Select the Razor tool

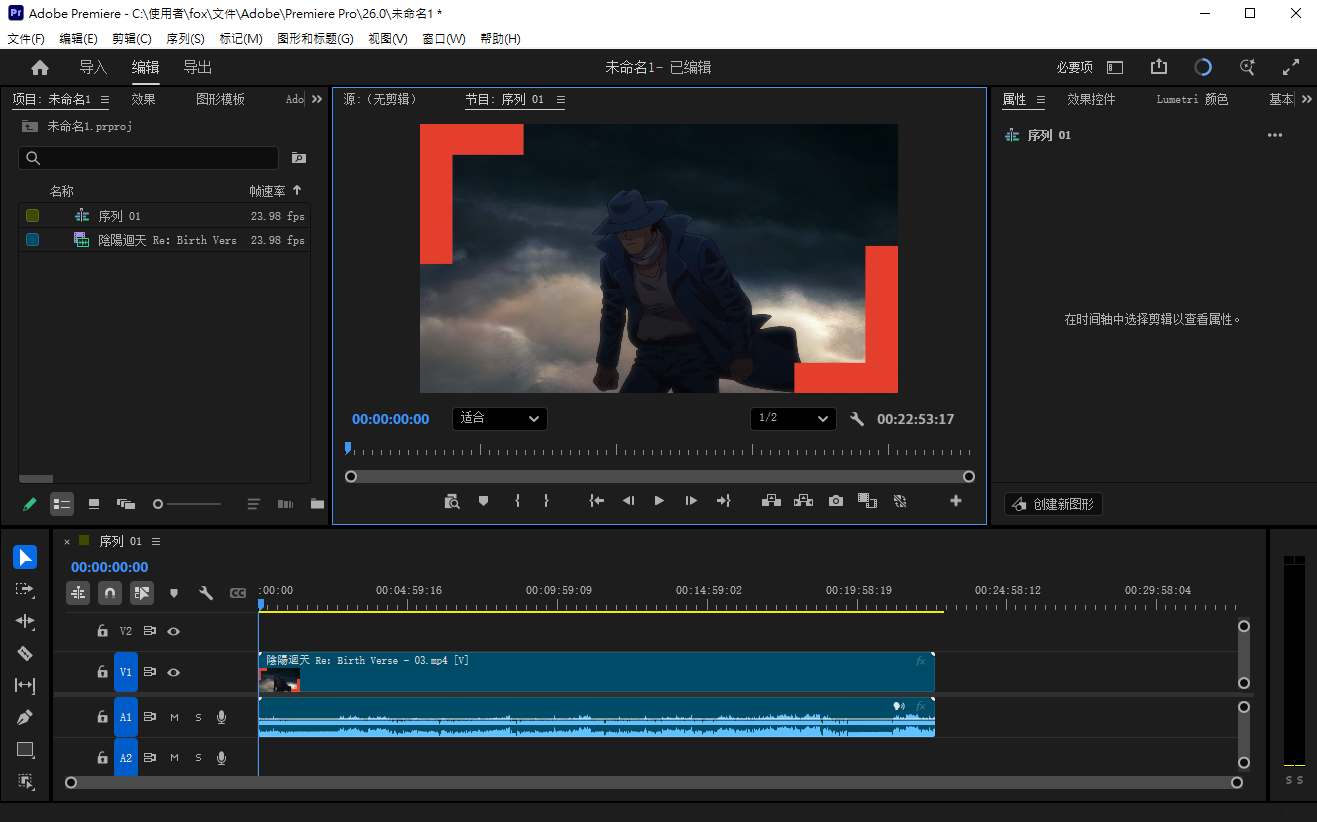[25, 653]
